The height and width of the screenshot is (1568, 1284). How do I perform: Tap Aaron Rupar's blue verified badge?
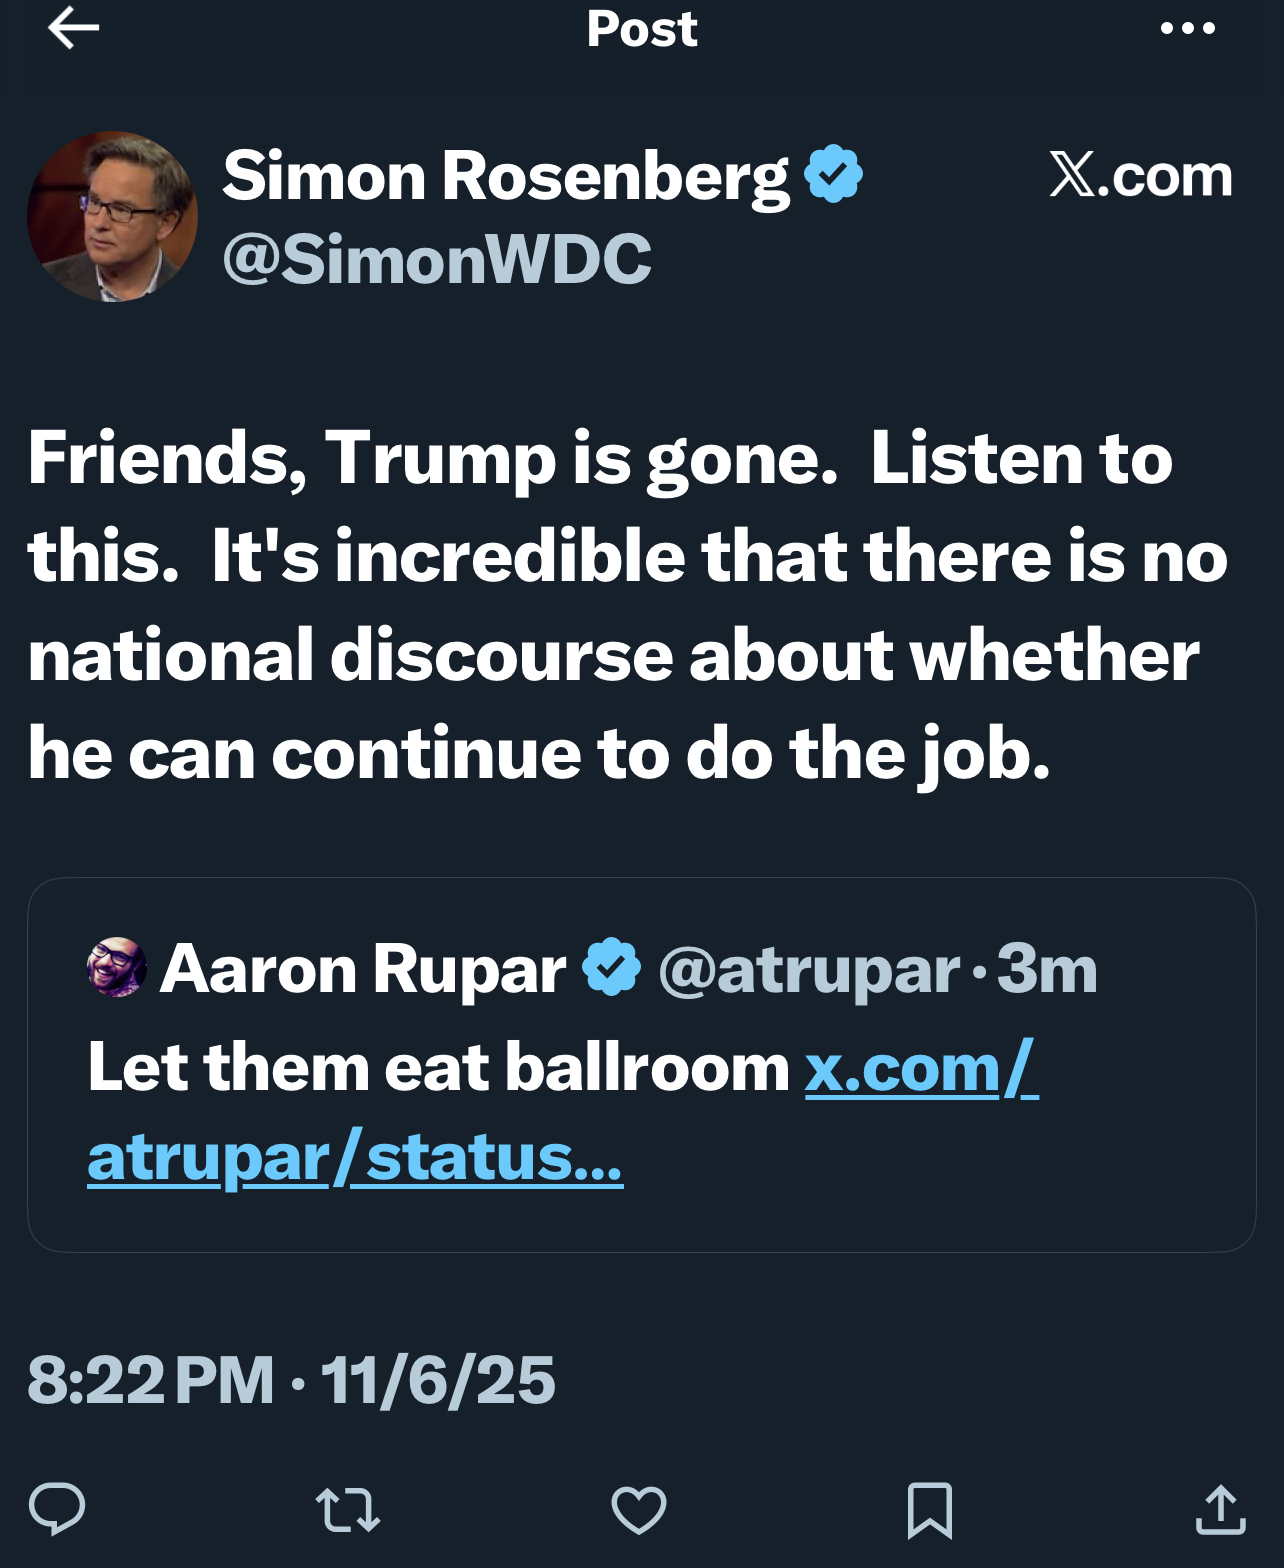(x=611, y=967)
